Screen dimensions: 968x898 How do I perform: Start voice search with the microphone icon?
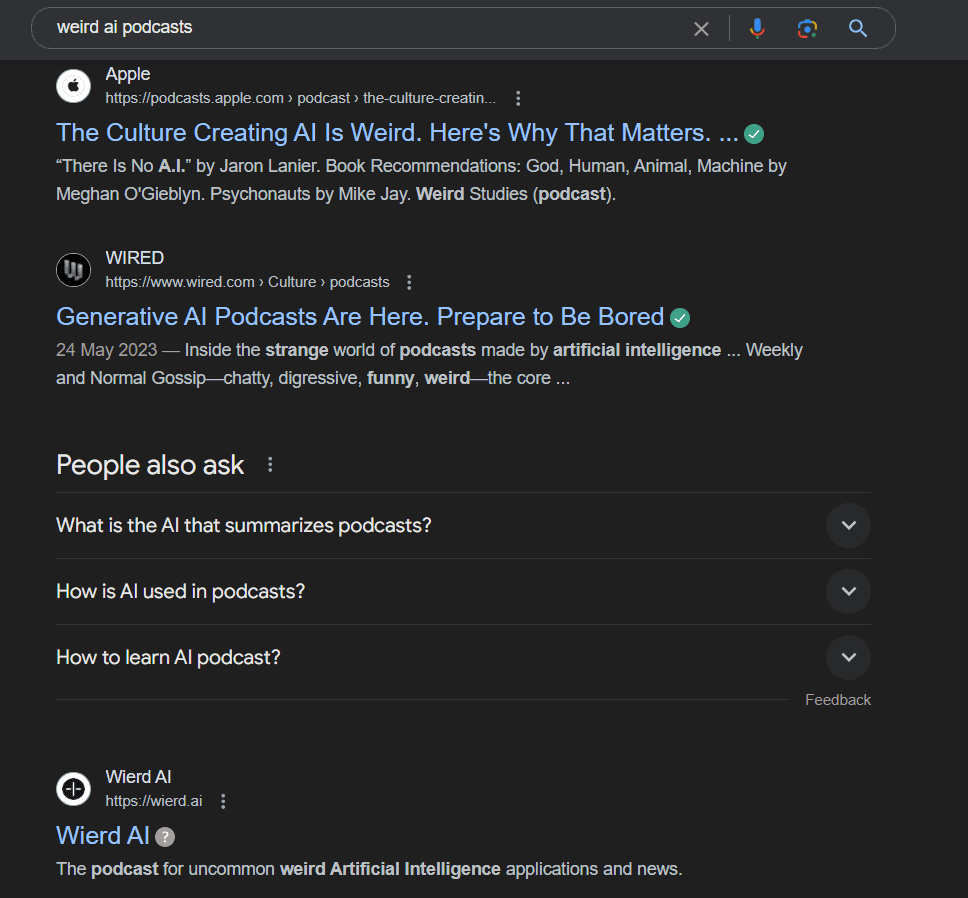(757, 28)
